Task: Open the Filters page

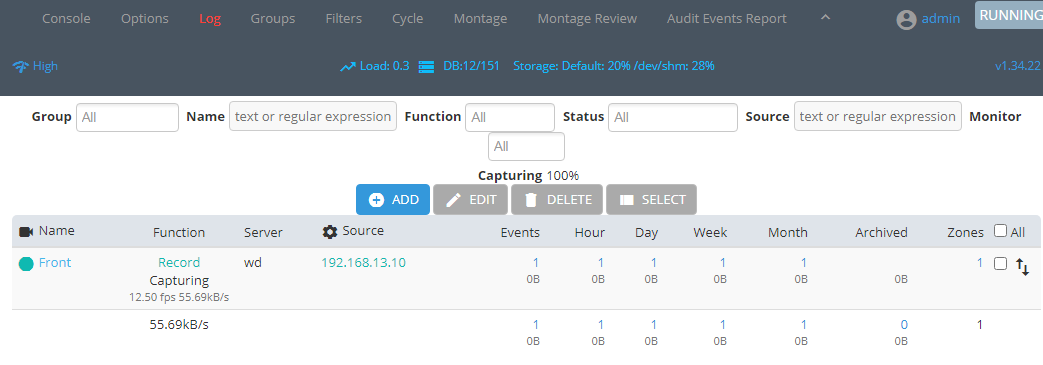Action: click(x=344, y=19)
